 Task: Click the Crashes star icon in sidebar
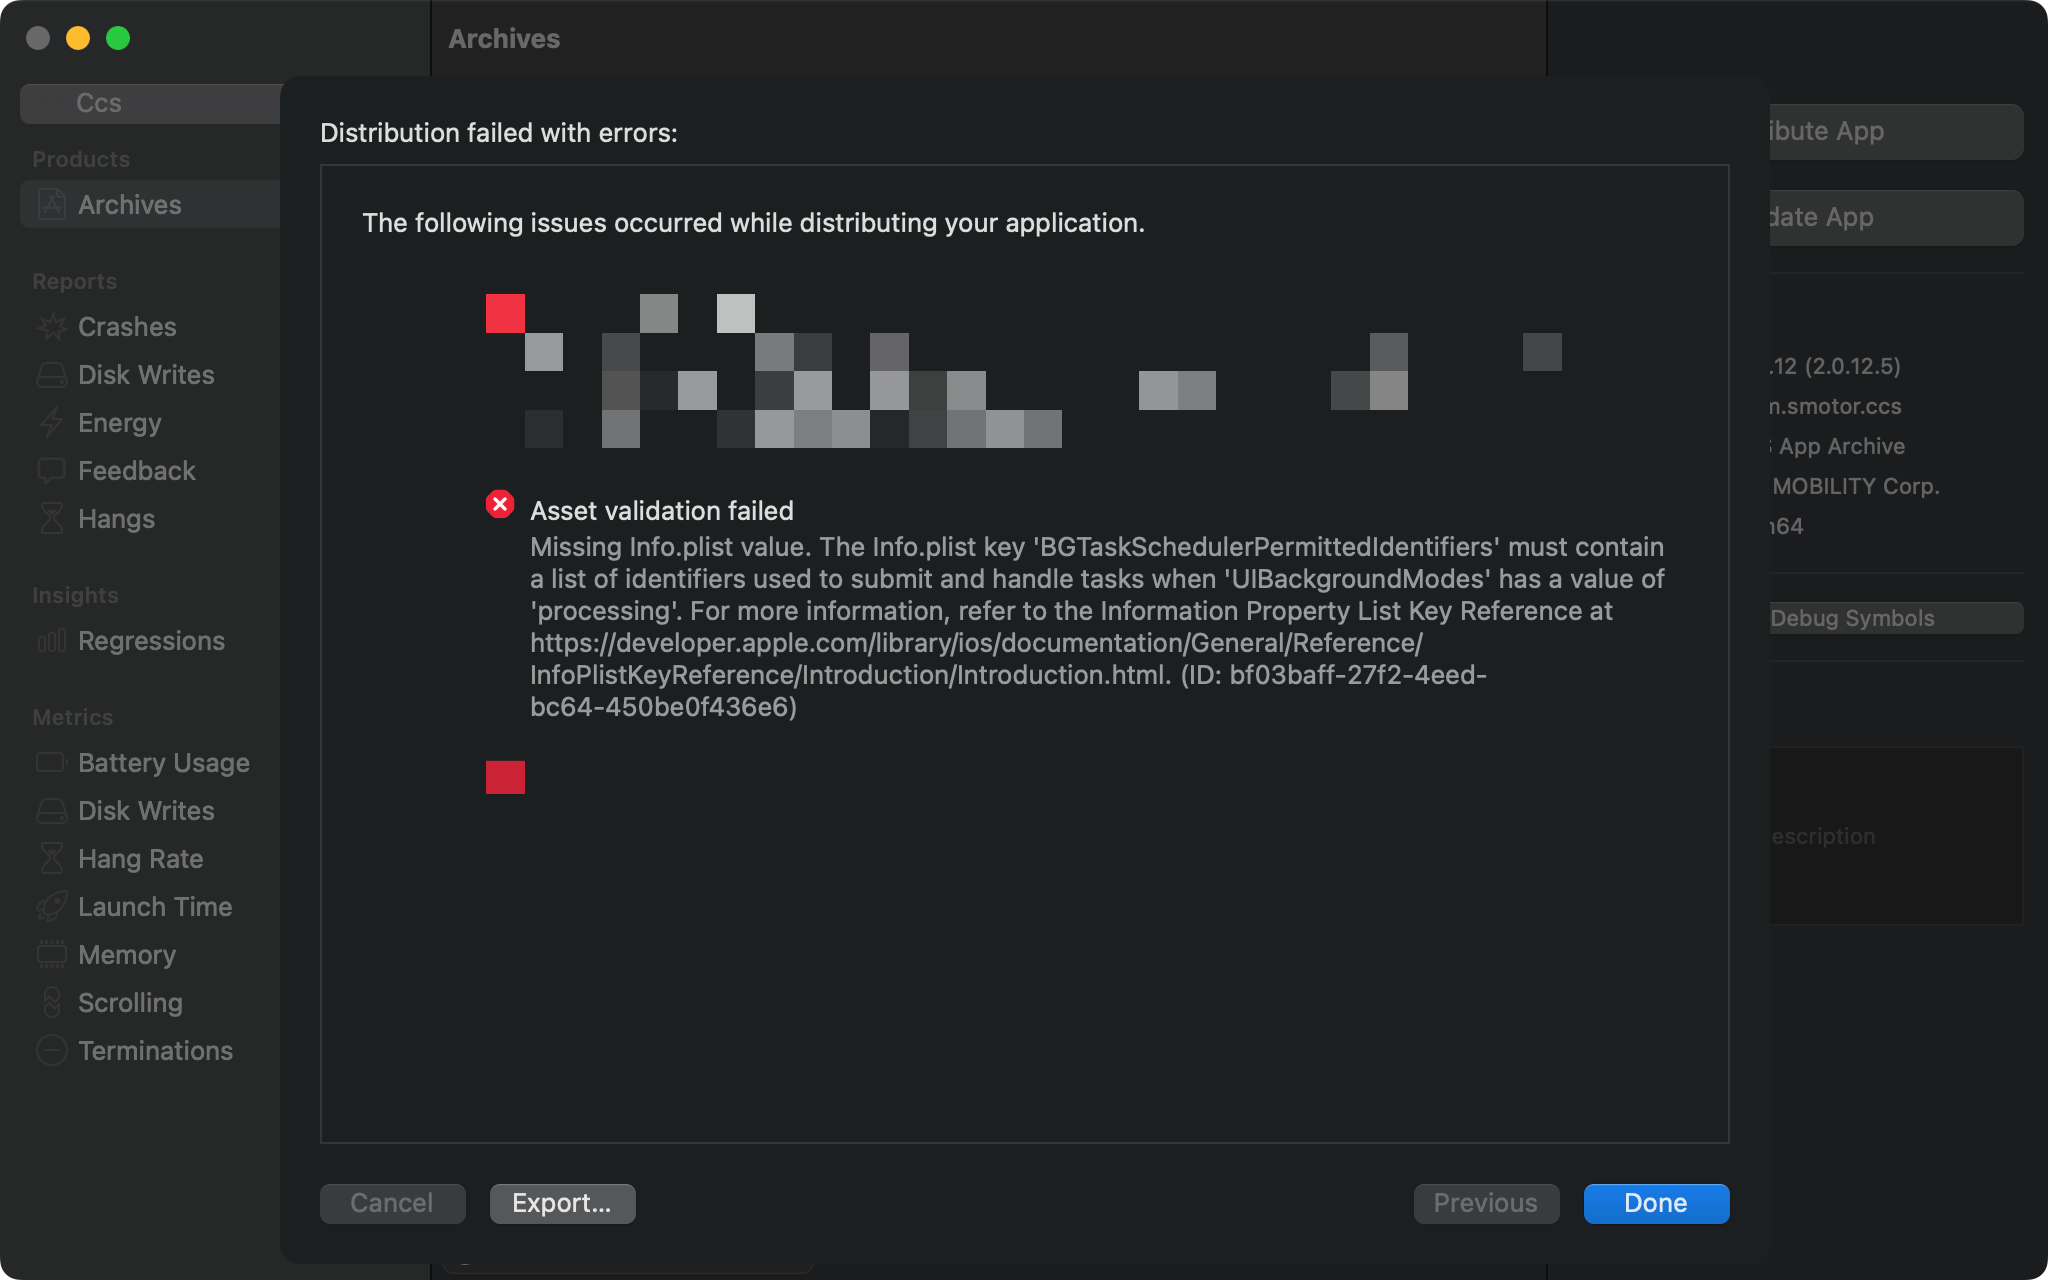click(51, 327)
